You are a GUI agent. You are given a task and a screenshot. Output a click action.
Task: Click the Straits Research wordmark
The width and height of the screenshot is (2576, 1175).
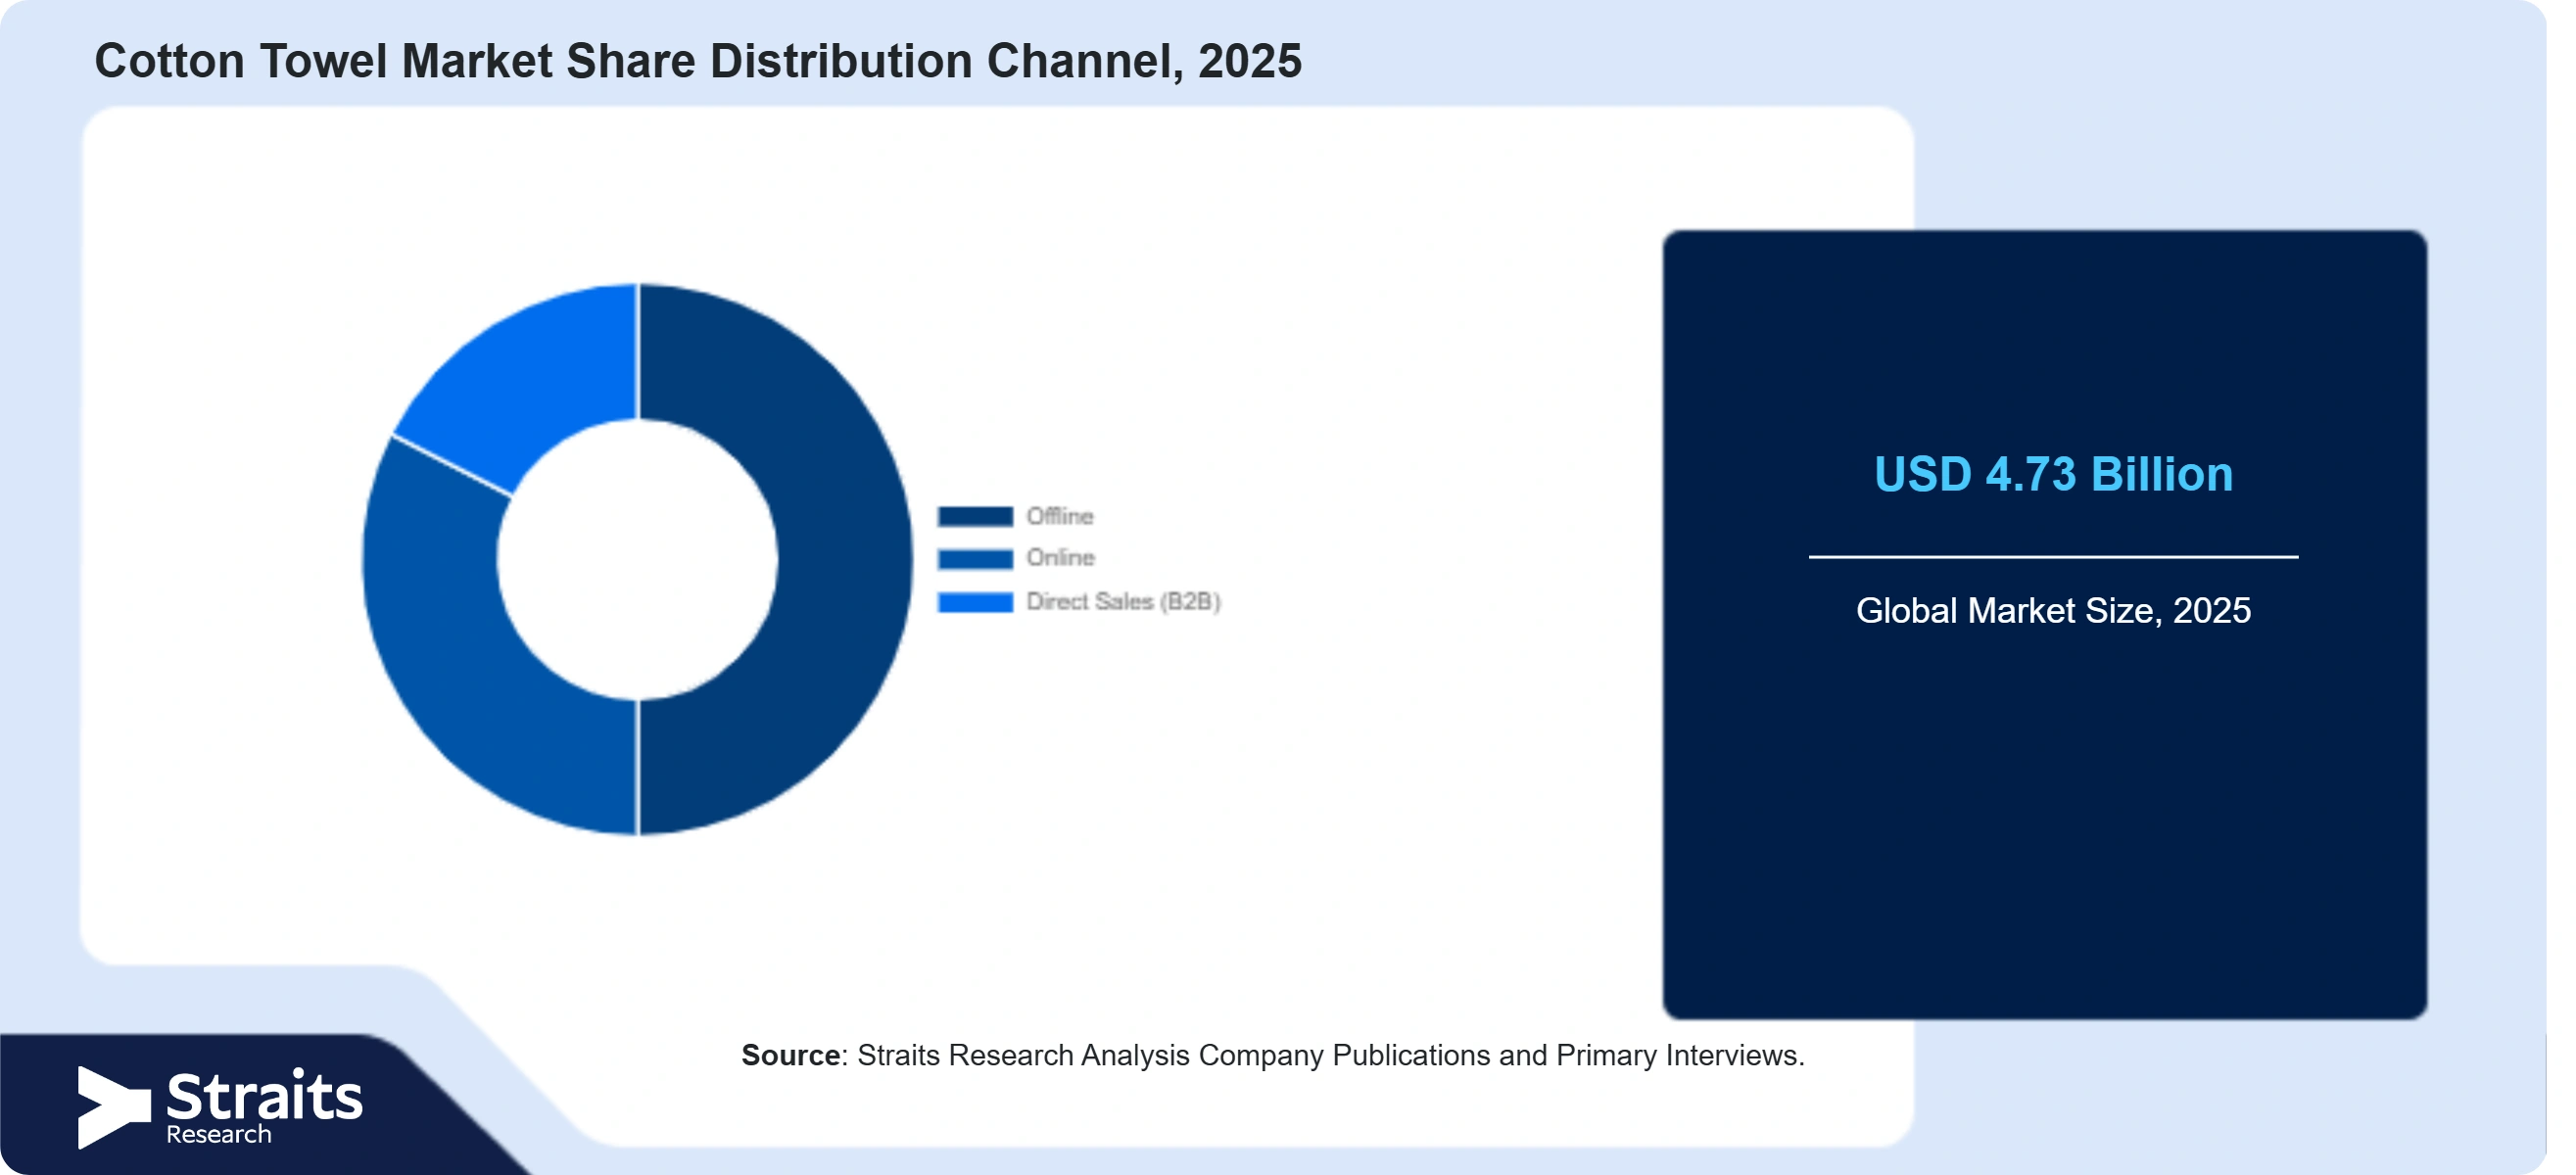click(264, 1106)
